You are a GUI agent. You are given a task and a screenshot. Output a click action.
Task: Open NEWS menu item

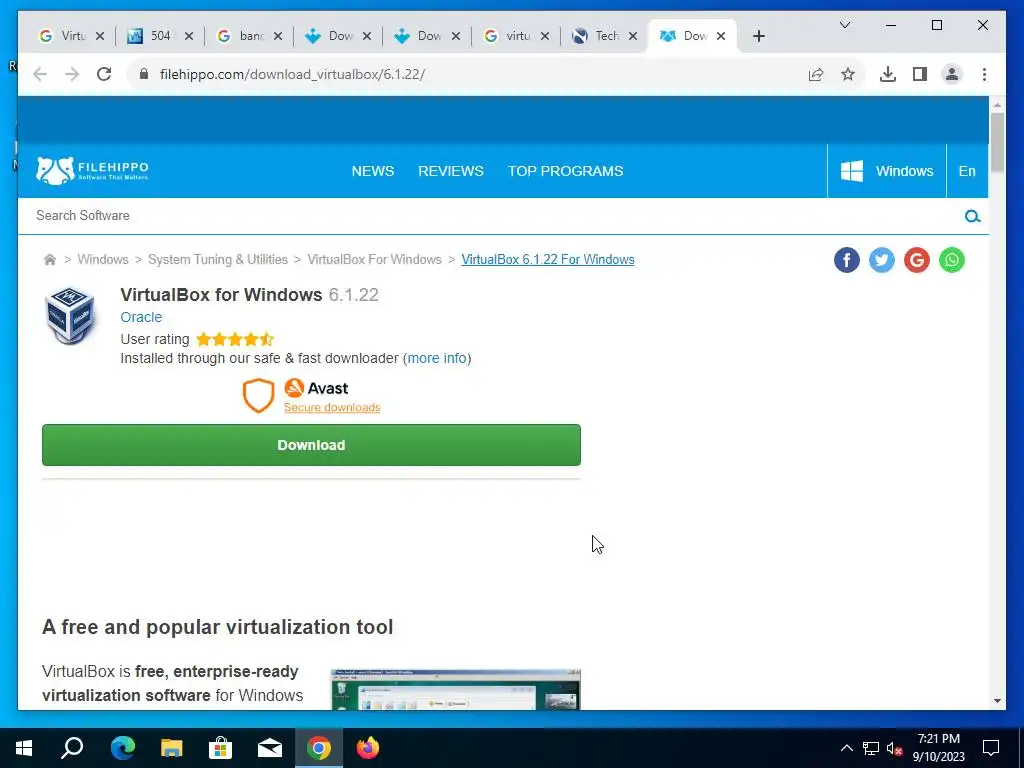pyautogui.click(x=373, y=171)
